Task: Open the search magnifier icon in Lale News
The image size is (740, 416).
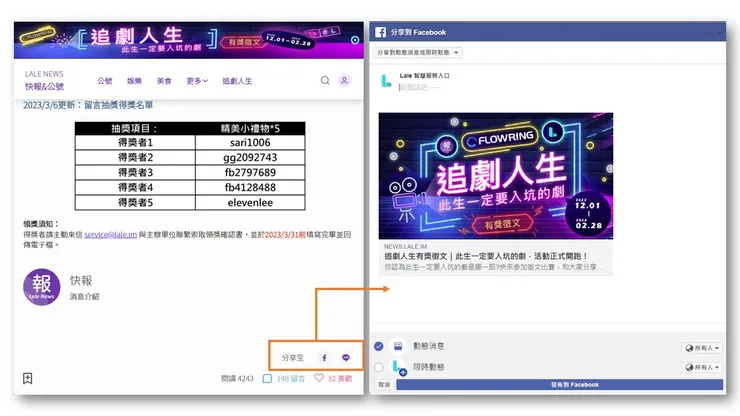Action: [325, 81]
